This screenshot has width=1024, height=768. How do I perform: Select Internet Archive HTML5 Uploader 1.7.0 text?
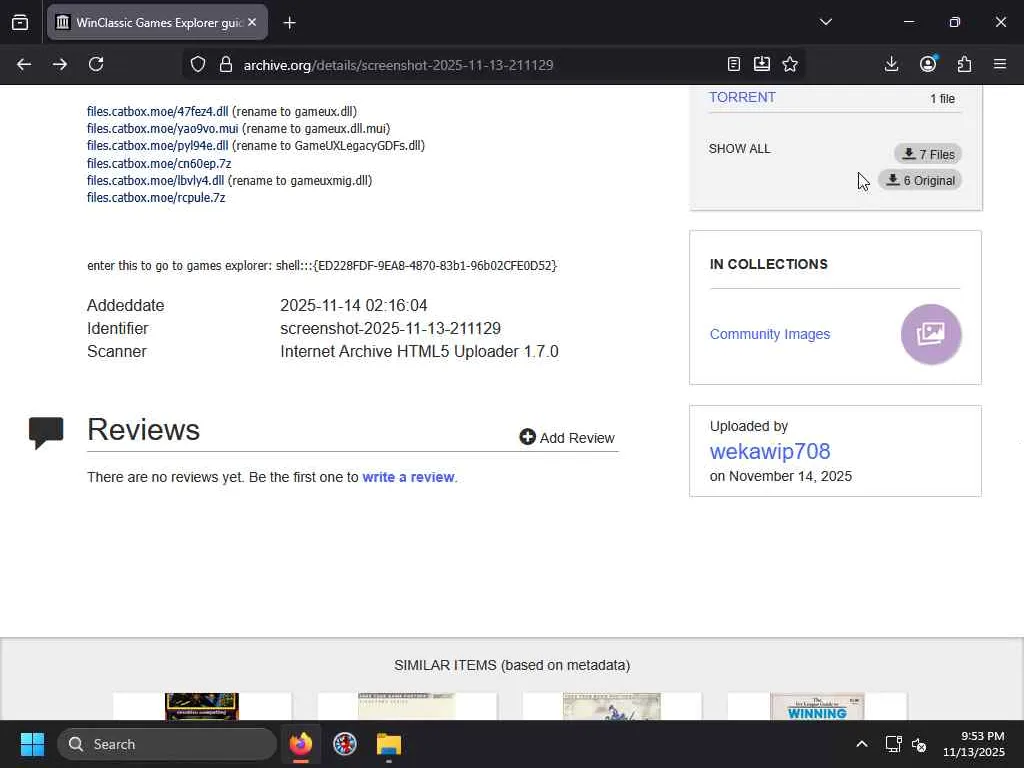click(419, 351)
